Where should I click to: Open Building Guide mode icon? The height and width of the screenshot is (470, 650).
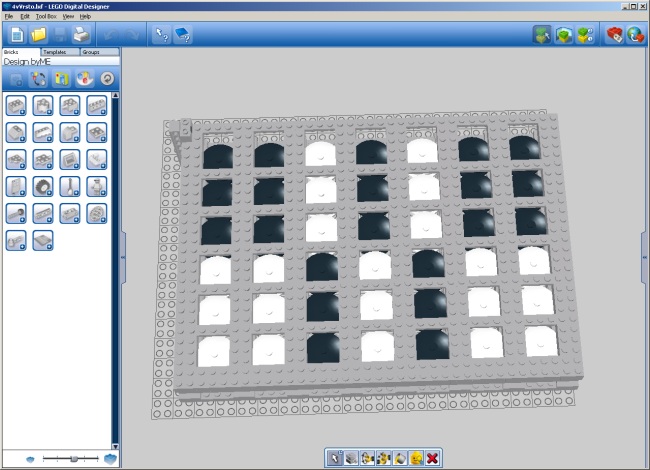585,35
